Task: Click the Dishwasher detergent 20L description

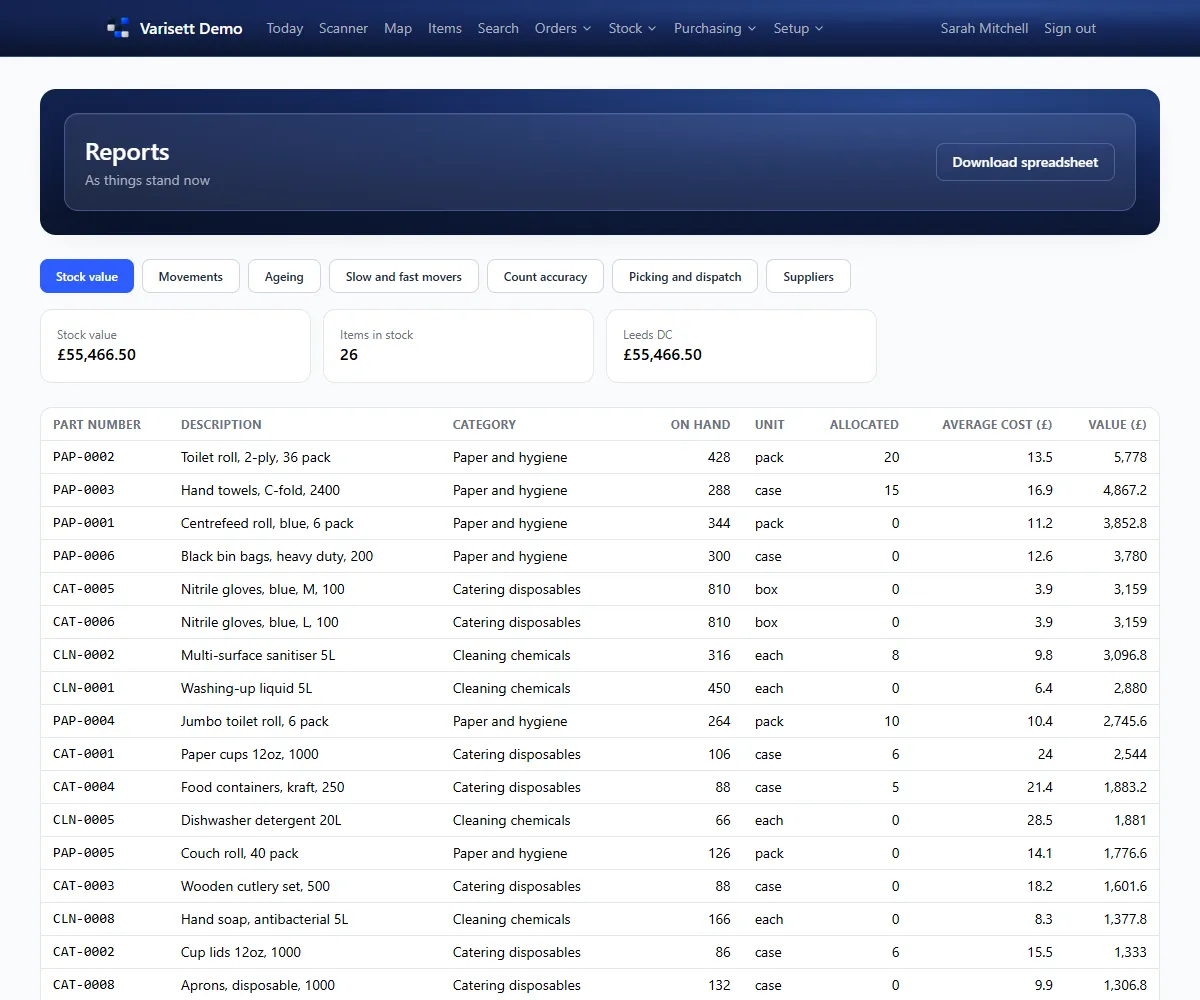Action: click(x=261, y=820)
